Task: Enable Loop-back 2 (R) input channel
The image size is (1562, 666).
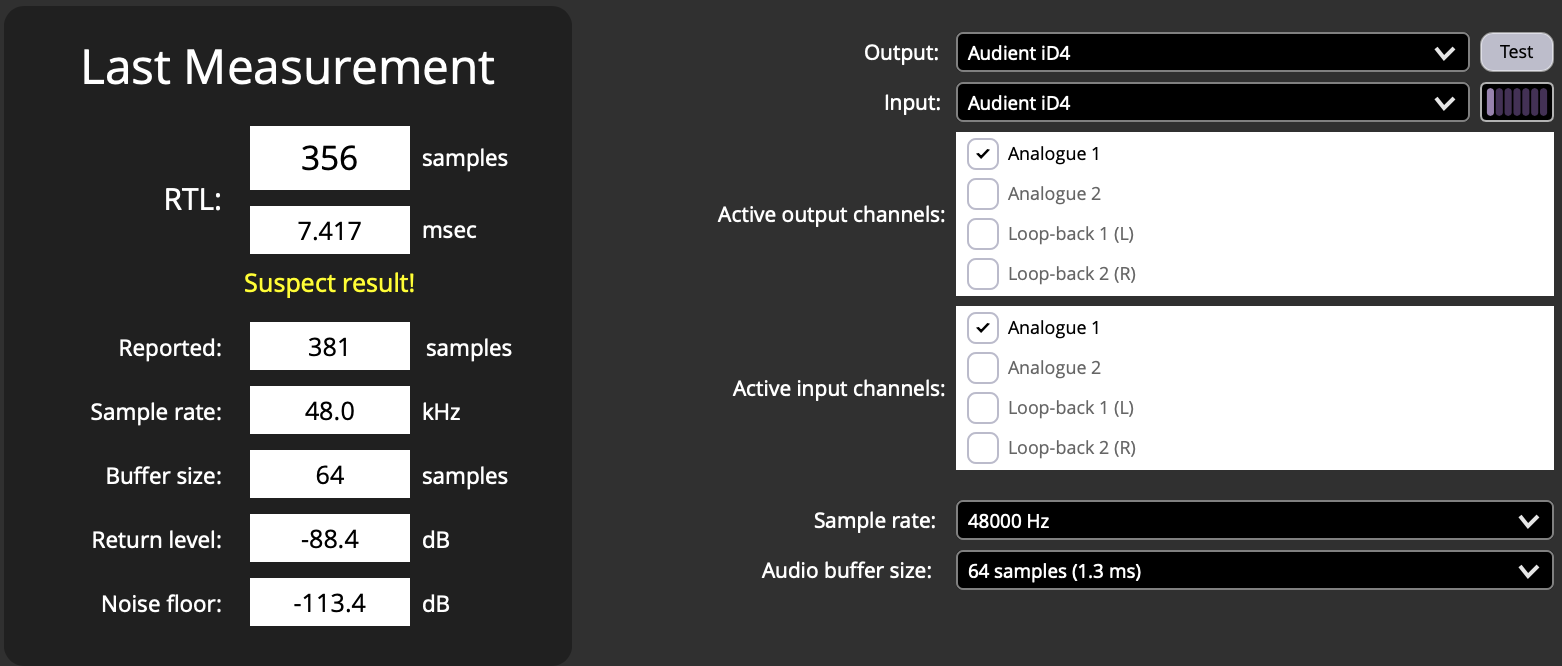Action: coord(983,448)
